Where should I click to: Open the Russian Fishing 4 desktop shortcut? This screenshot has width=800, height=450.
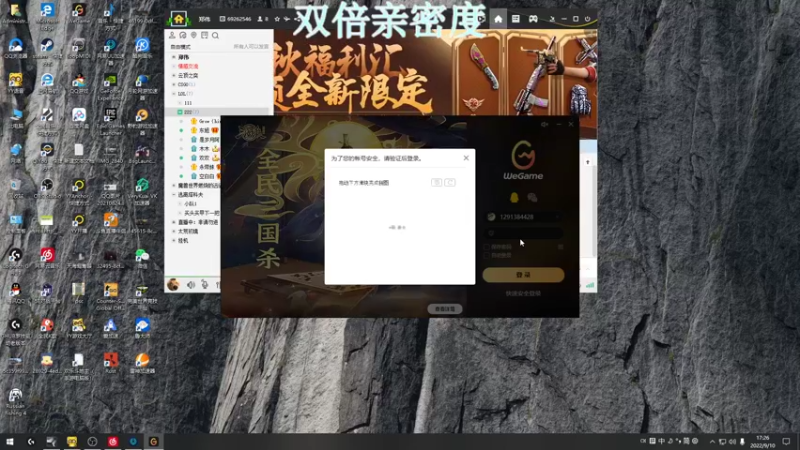point(15,401)
